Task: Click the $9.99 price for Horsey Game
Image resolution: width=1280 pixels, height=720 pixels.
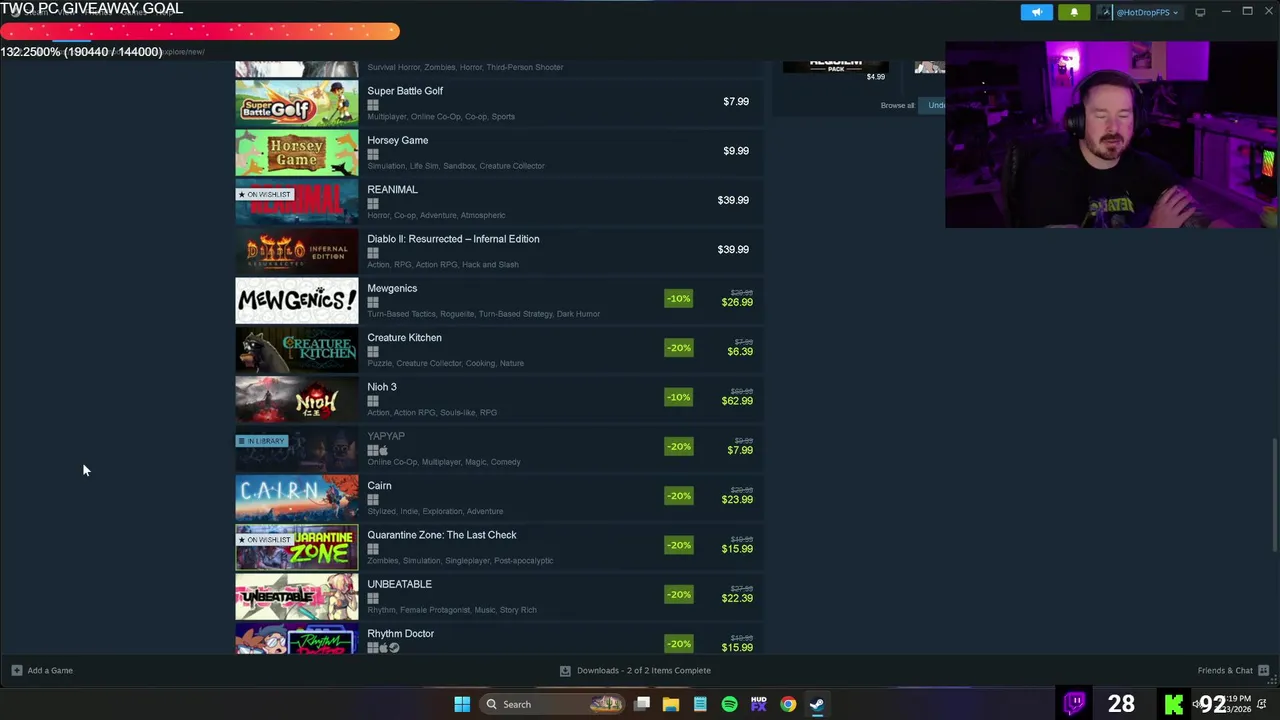Action: pos(736,151)
